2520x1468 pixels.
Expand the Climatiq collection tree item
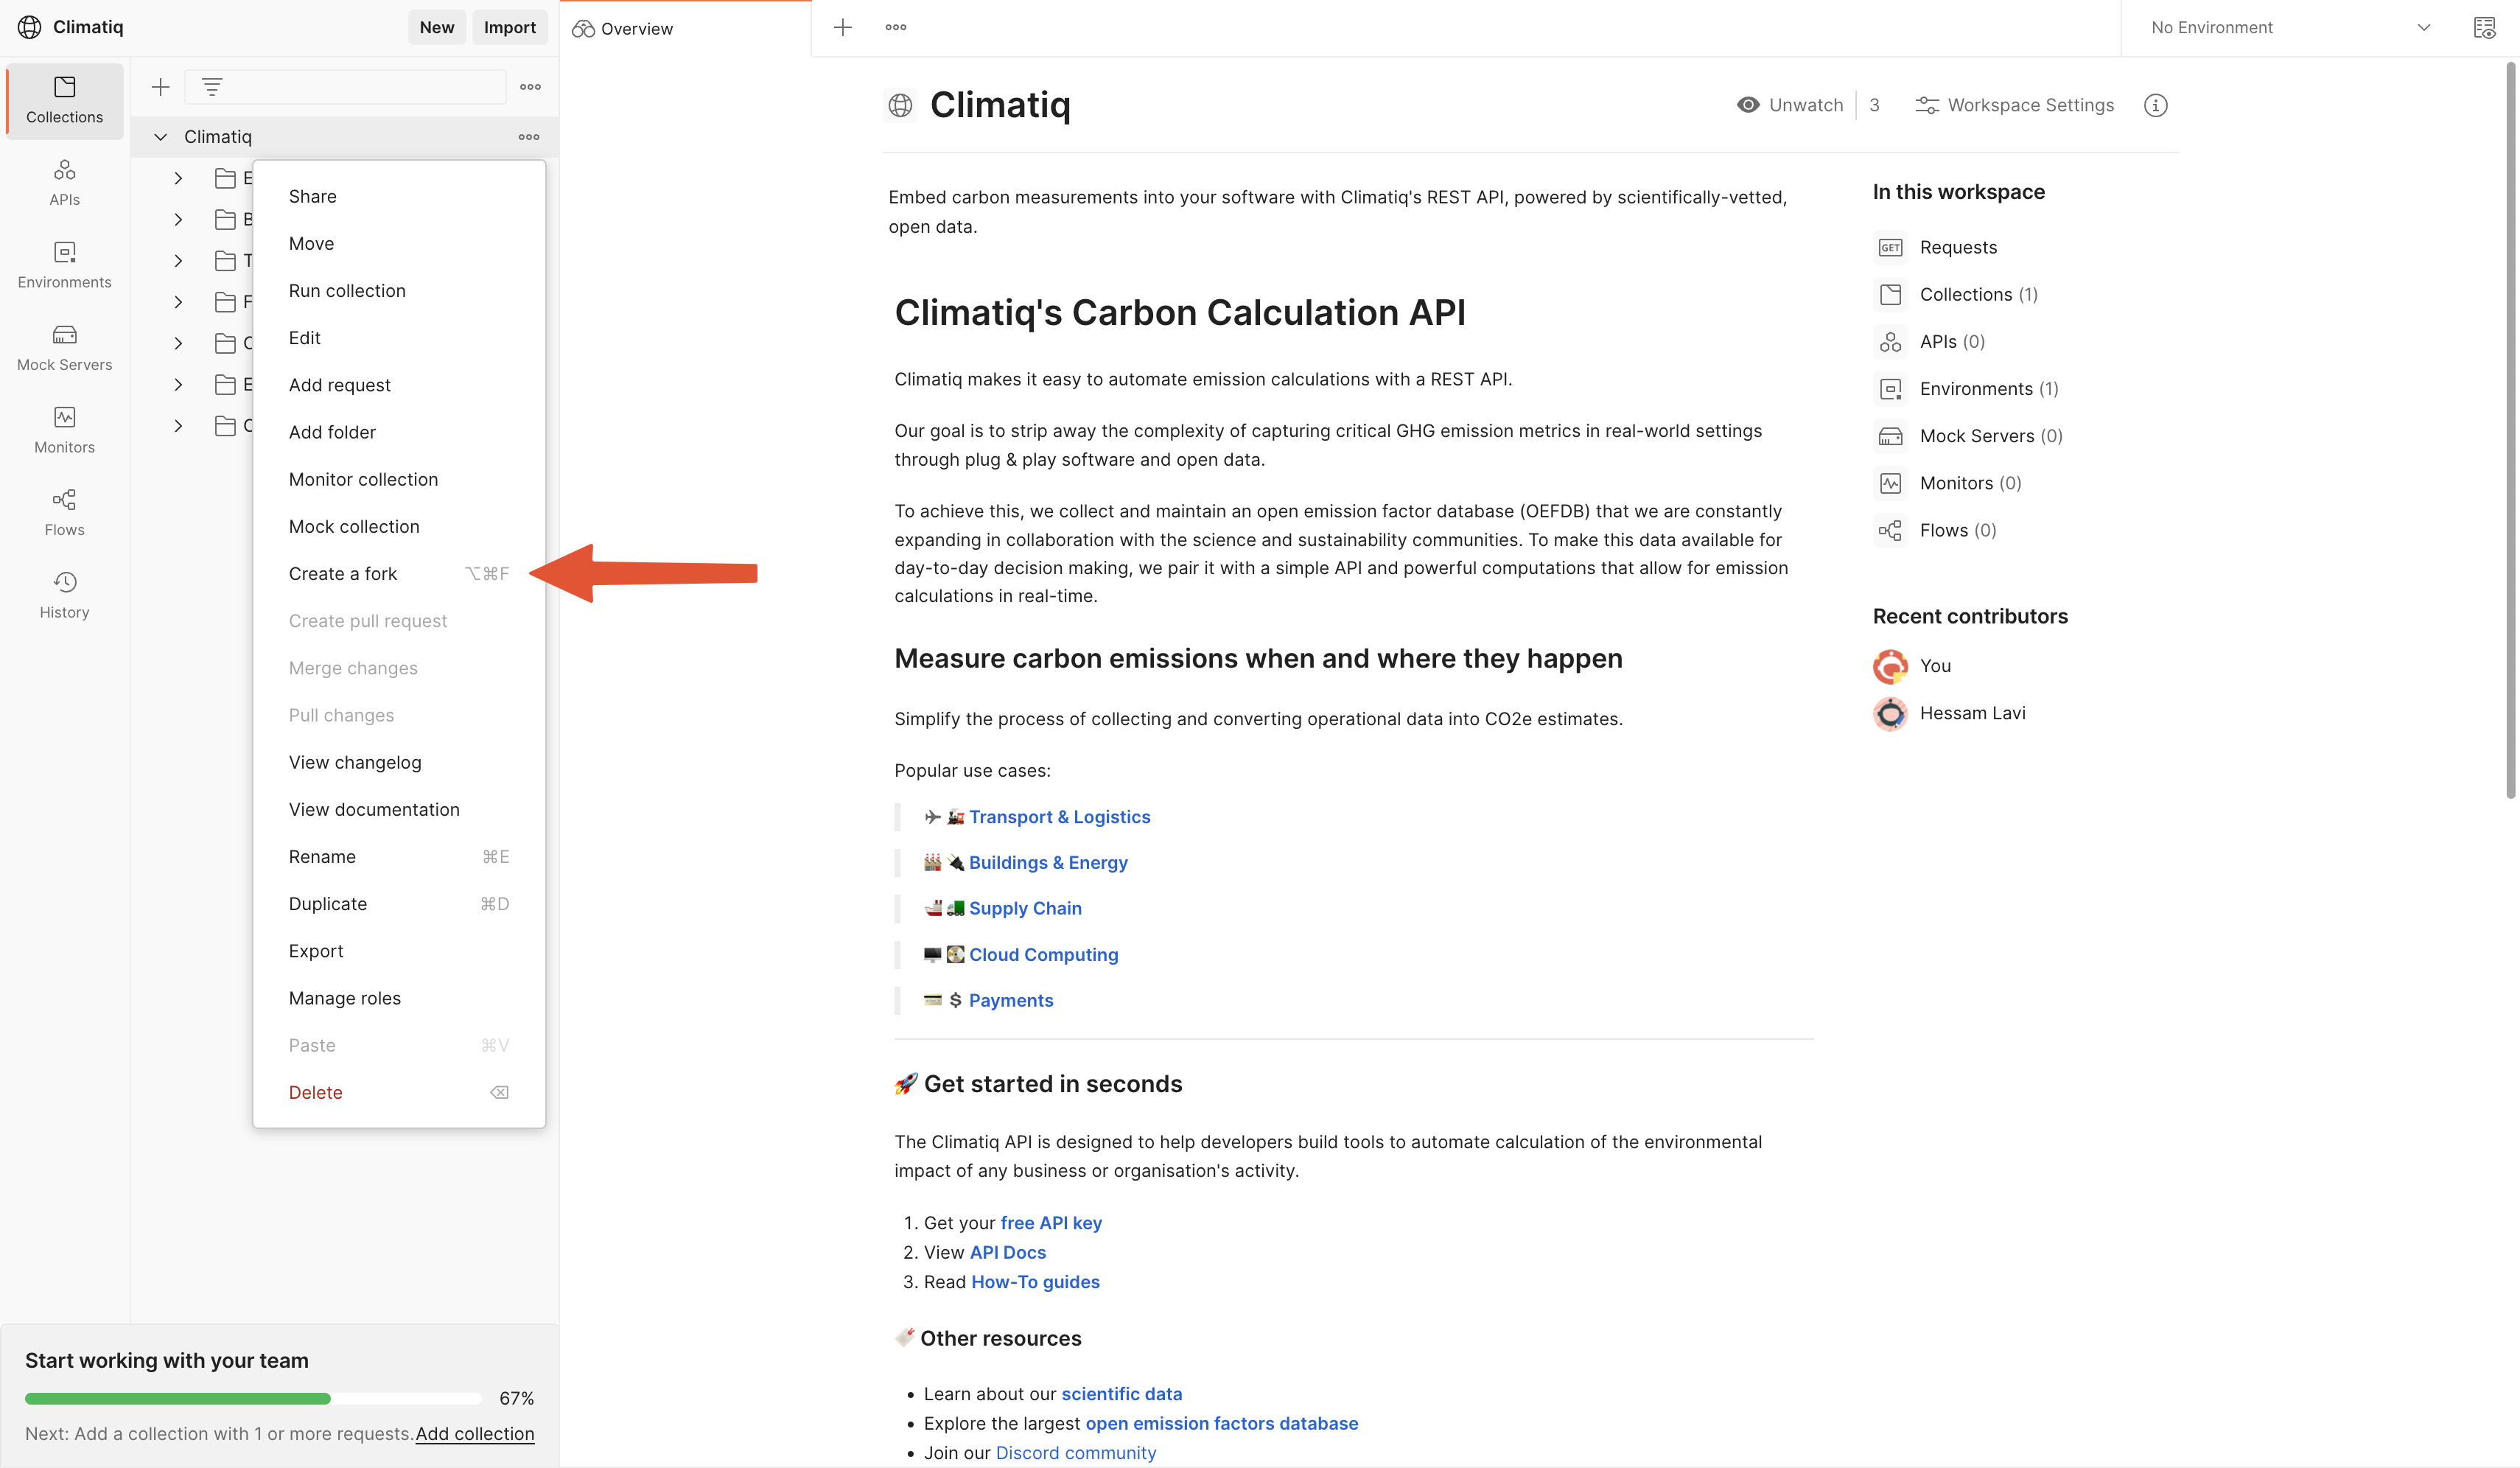pyautogui.click(x=161, y=136)
